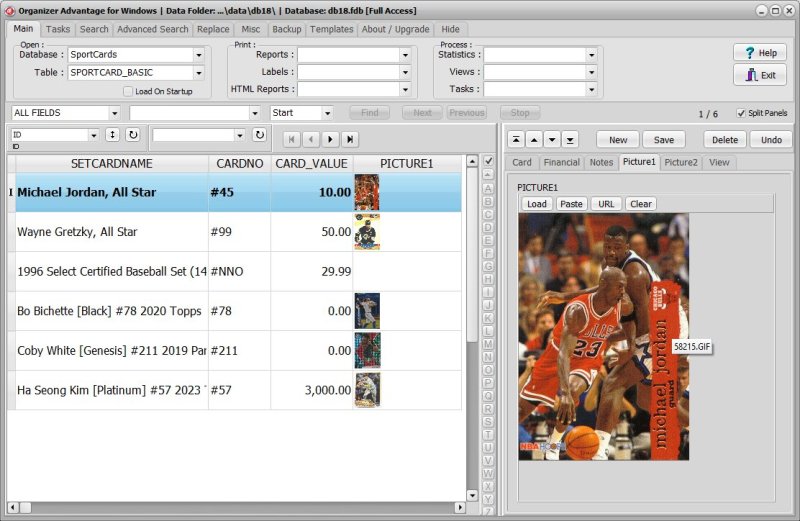Open the Financial detail tab

(x=561, y=162)
